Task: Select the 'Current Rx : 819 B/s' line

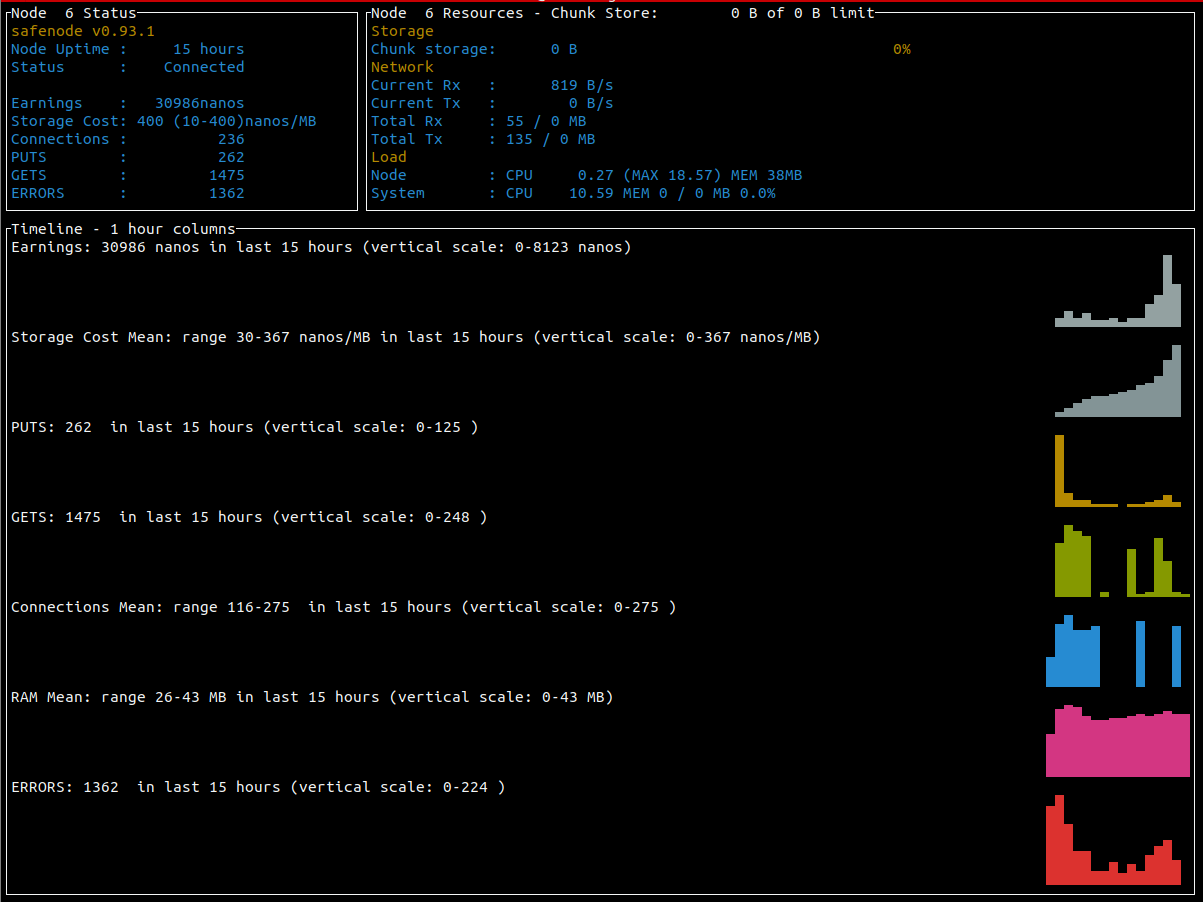Action: 492,85
